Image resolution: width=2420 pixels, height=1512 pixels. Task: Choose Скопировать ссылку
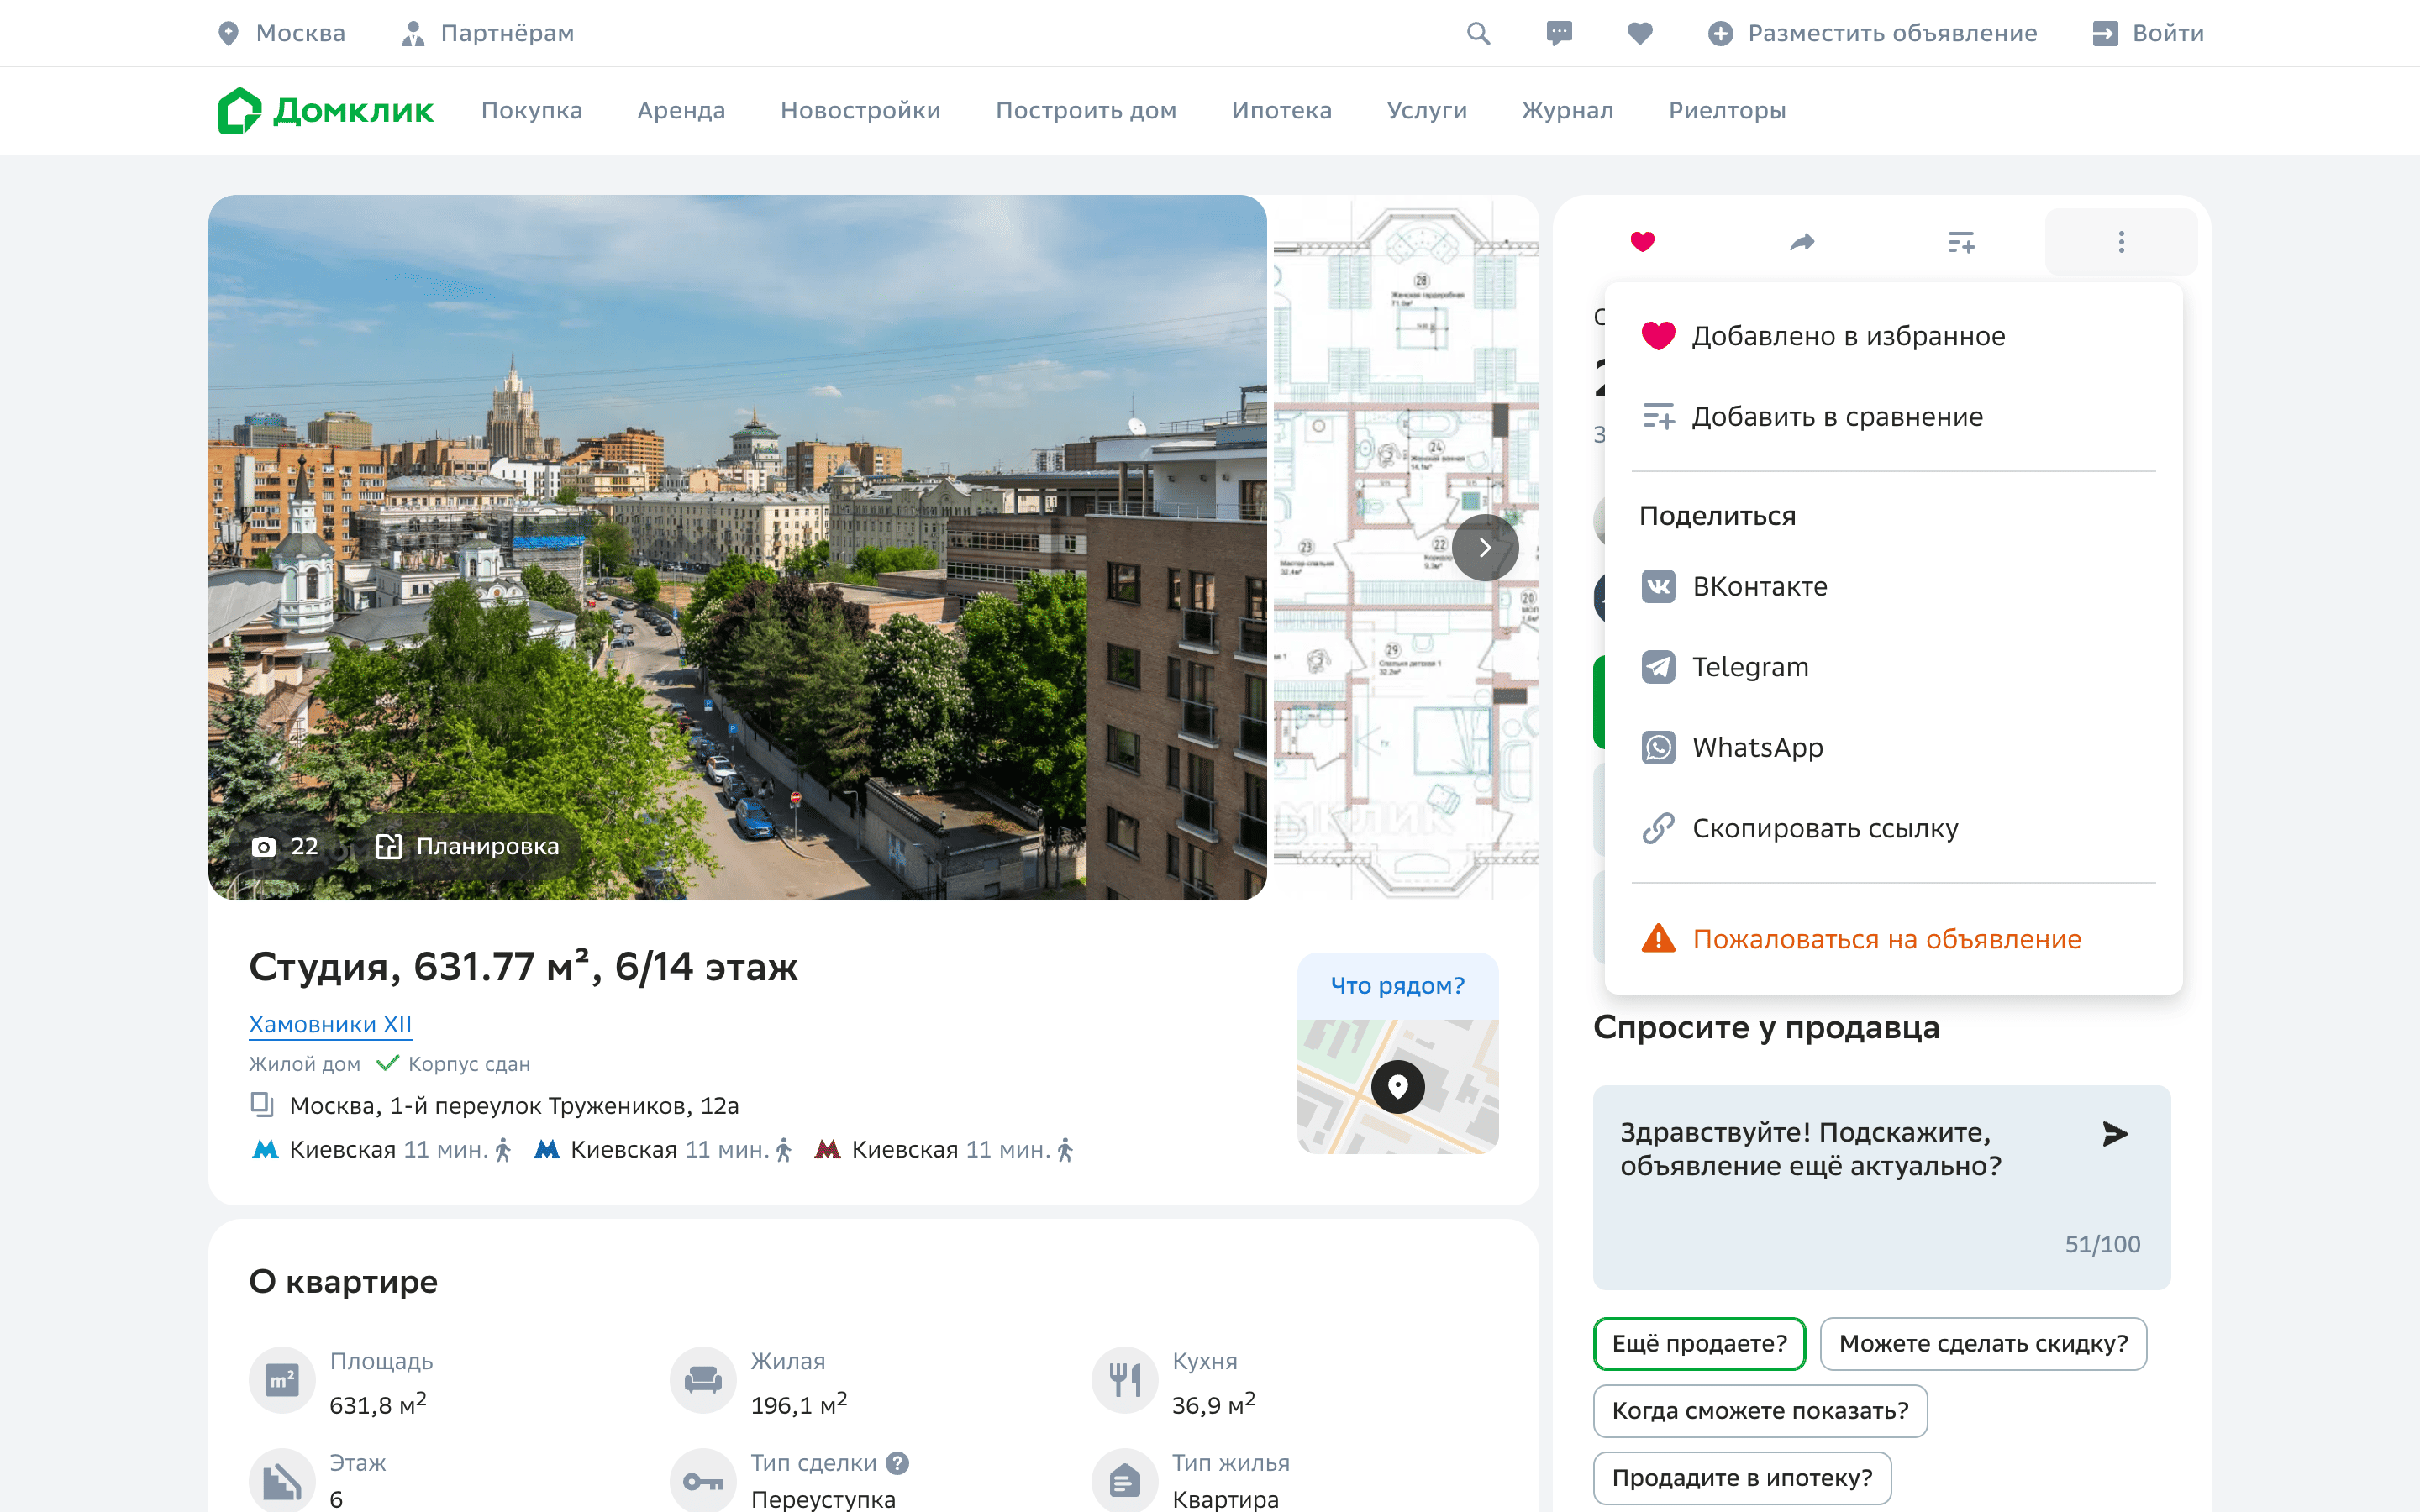click(x=1893, y=828)
